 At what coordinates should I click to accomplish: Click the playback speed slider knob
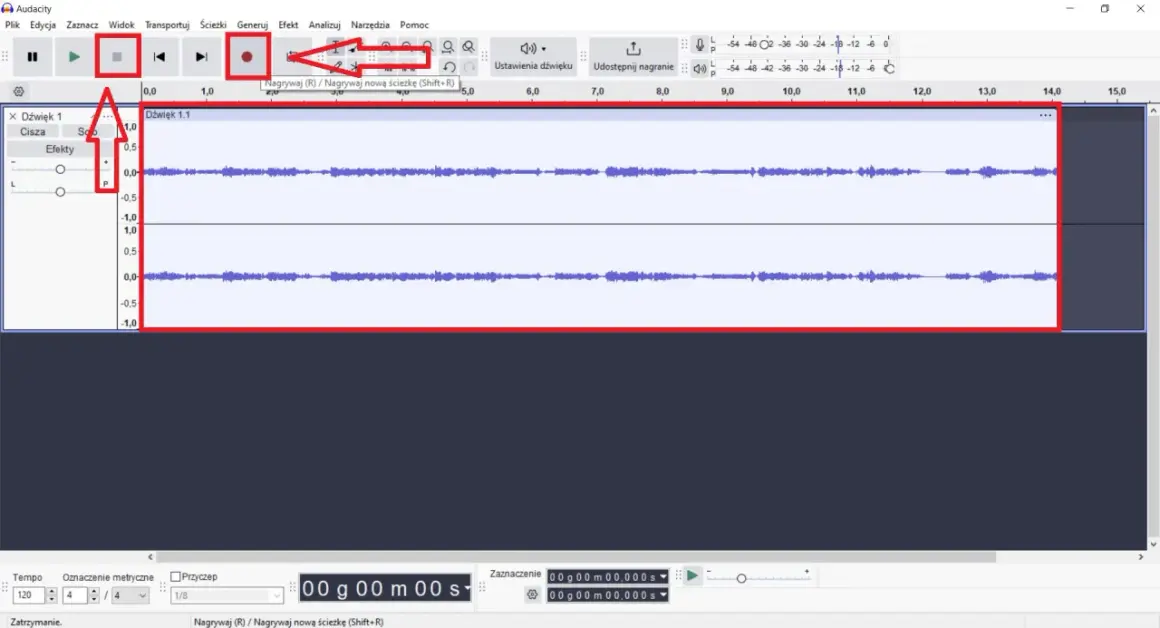coord(741,578)
